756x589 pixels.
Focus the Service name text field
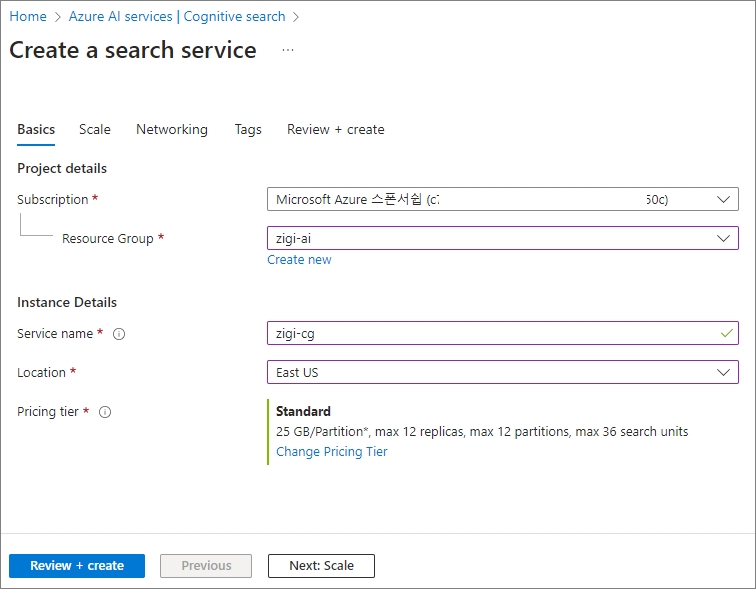[x=490, y=333]
